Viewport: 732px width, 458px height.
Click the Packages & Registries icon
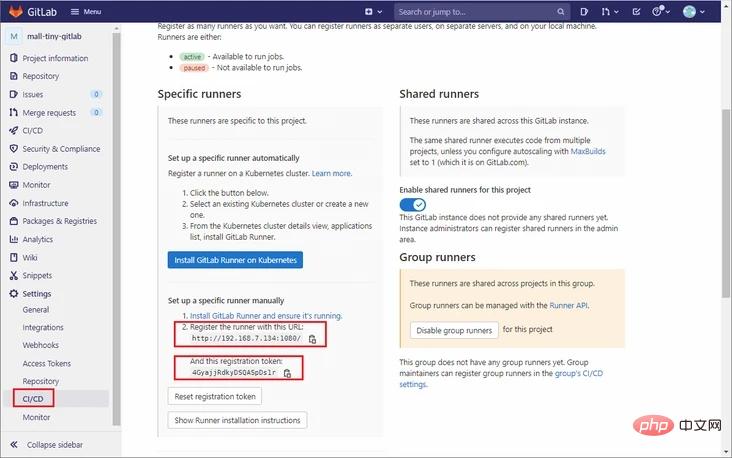tap(14, 221)
